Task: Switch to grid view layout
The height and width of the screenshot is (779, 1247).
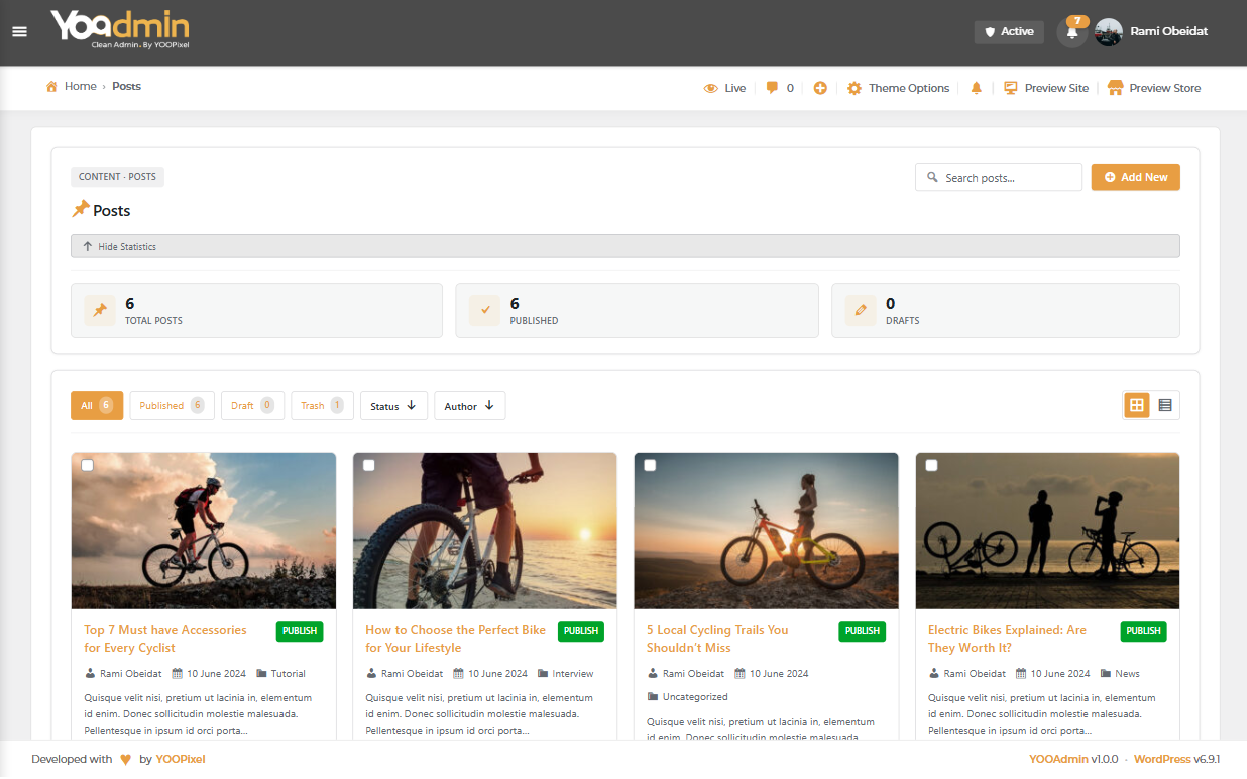Action: click(1137, 405)
